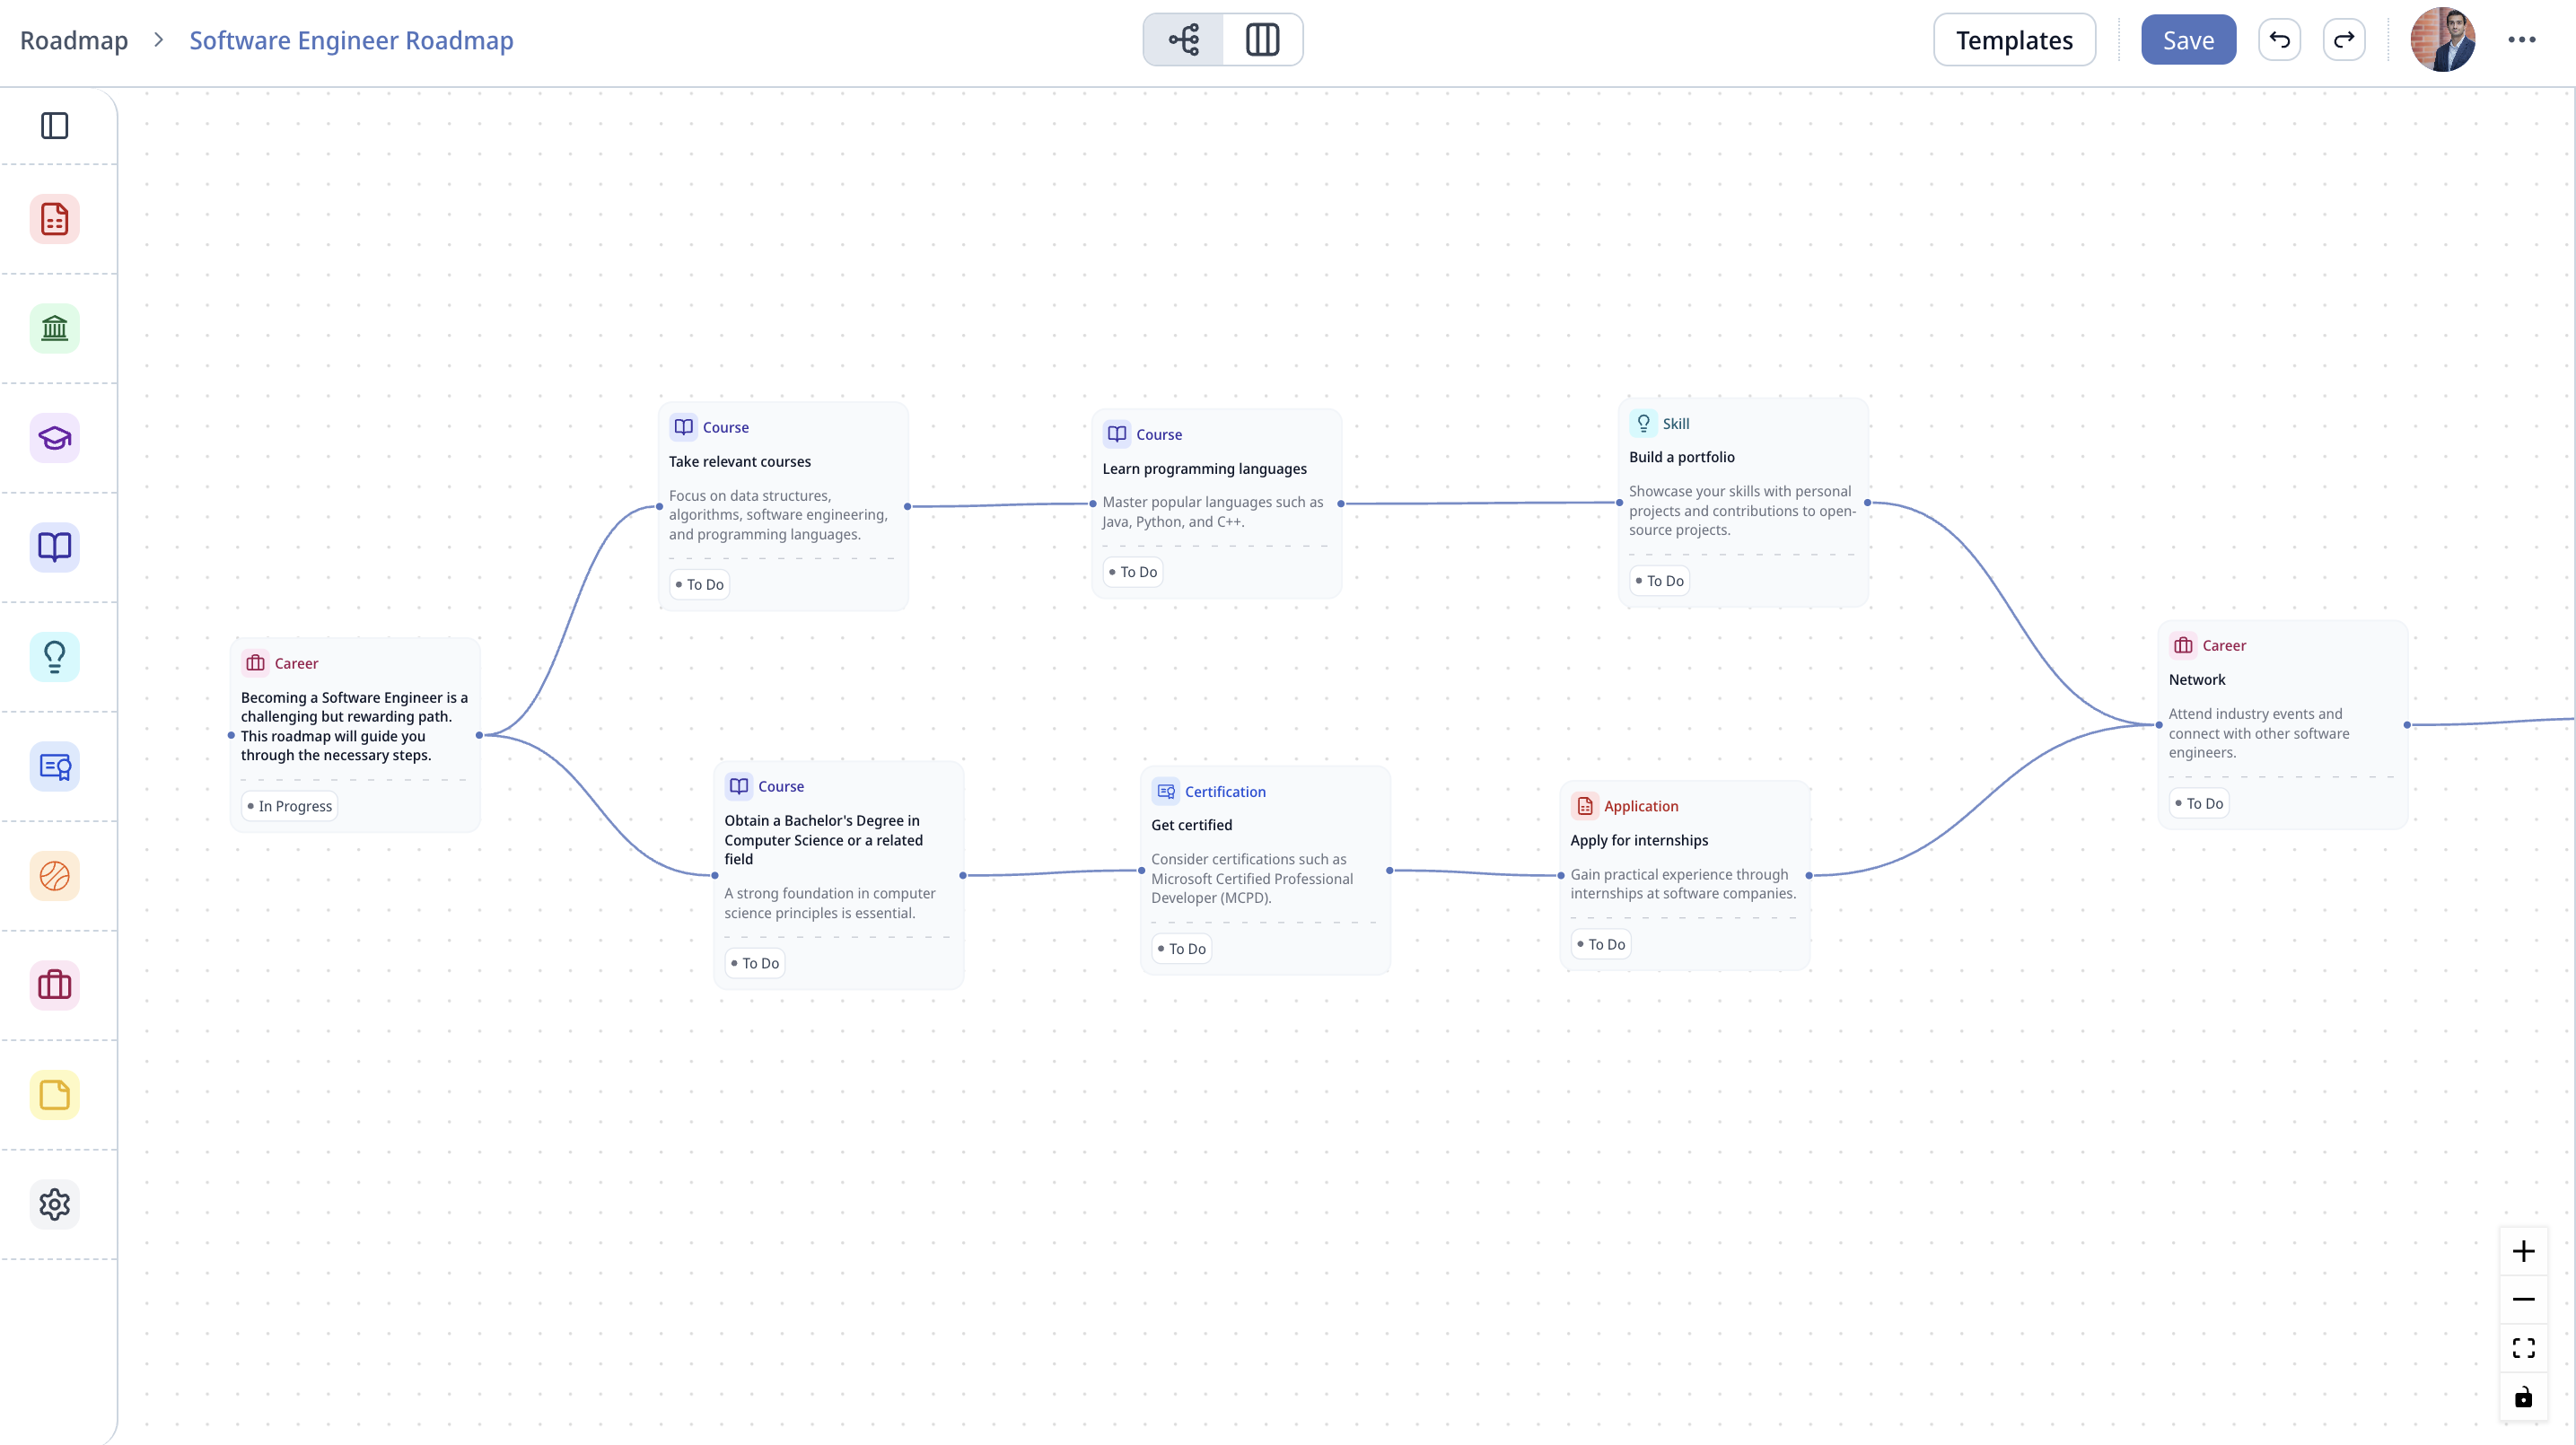The image size is (2576, 1445).
Task: Select the orange basketball sidebar icon
Action: click(54, 876)
